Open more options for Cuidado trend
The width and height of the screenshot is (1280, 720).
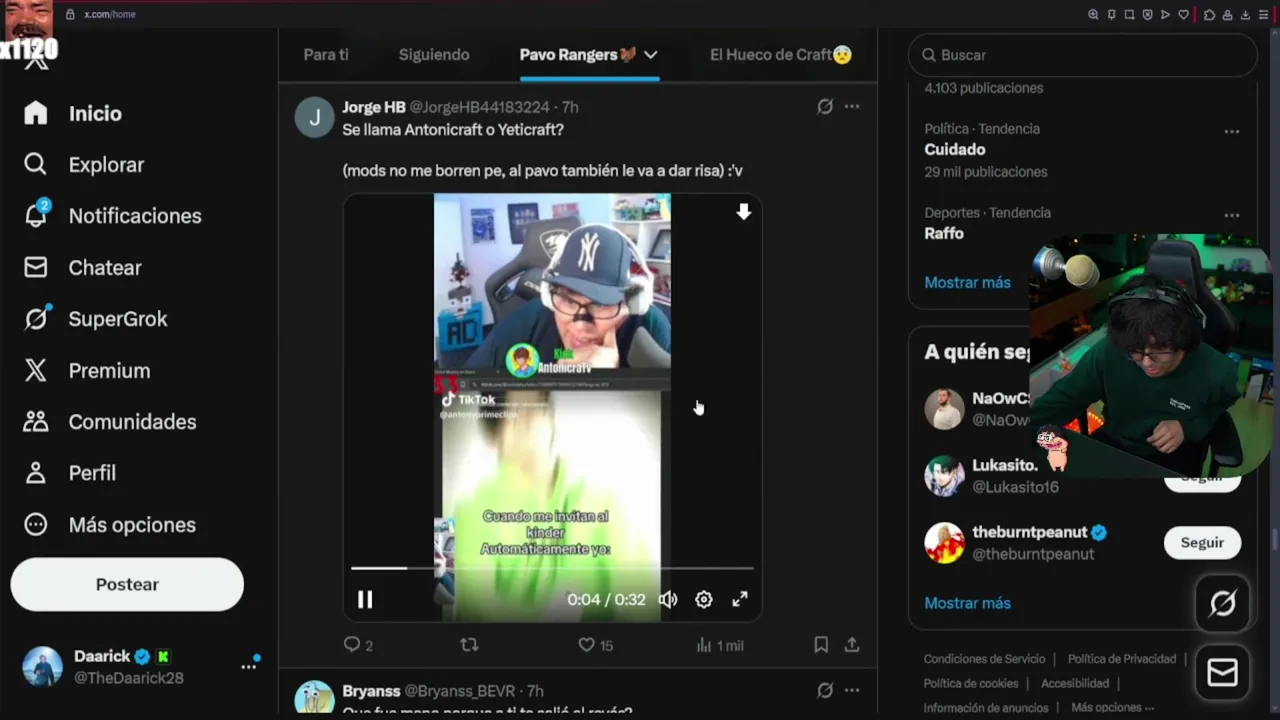[x=1232, y=131]
